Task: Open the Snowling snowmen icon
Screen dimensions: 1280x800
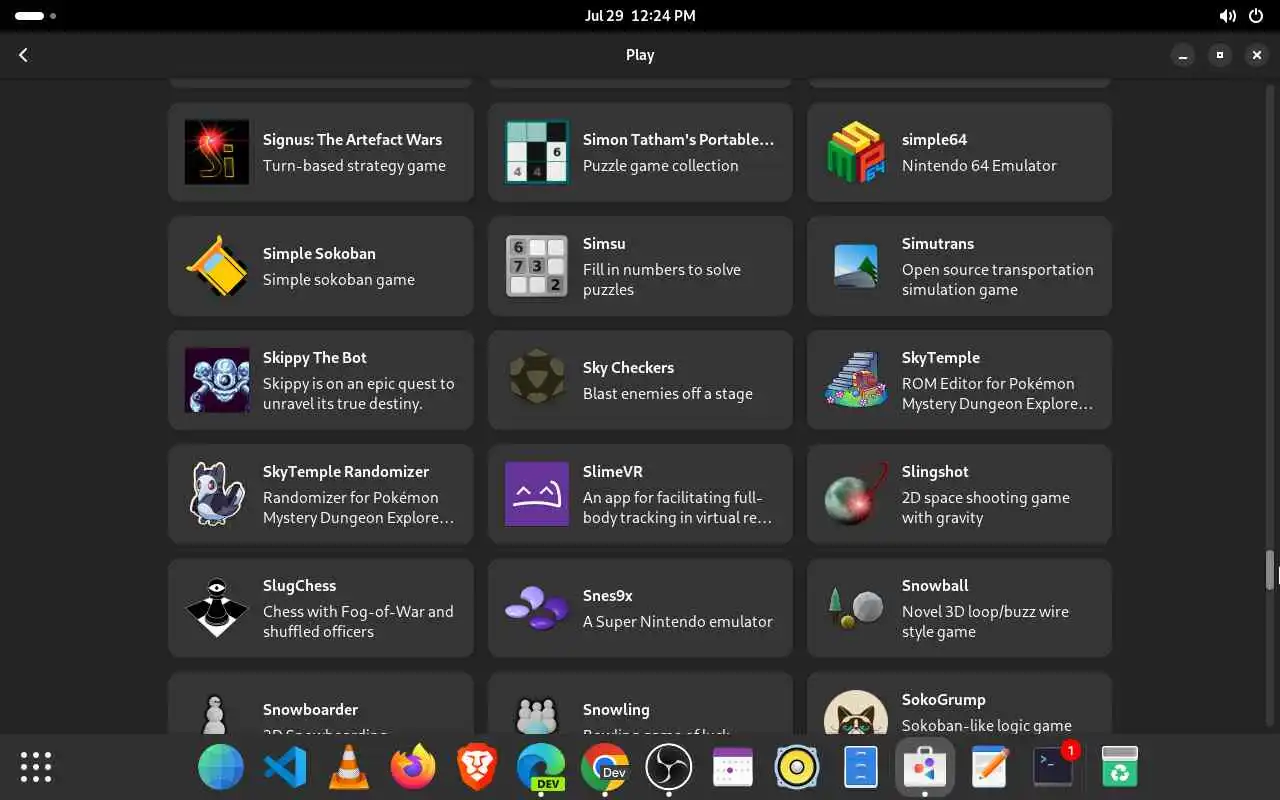Action: (537, 713)
